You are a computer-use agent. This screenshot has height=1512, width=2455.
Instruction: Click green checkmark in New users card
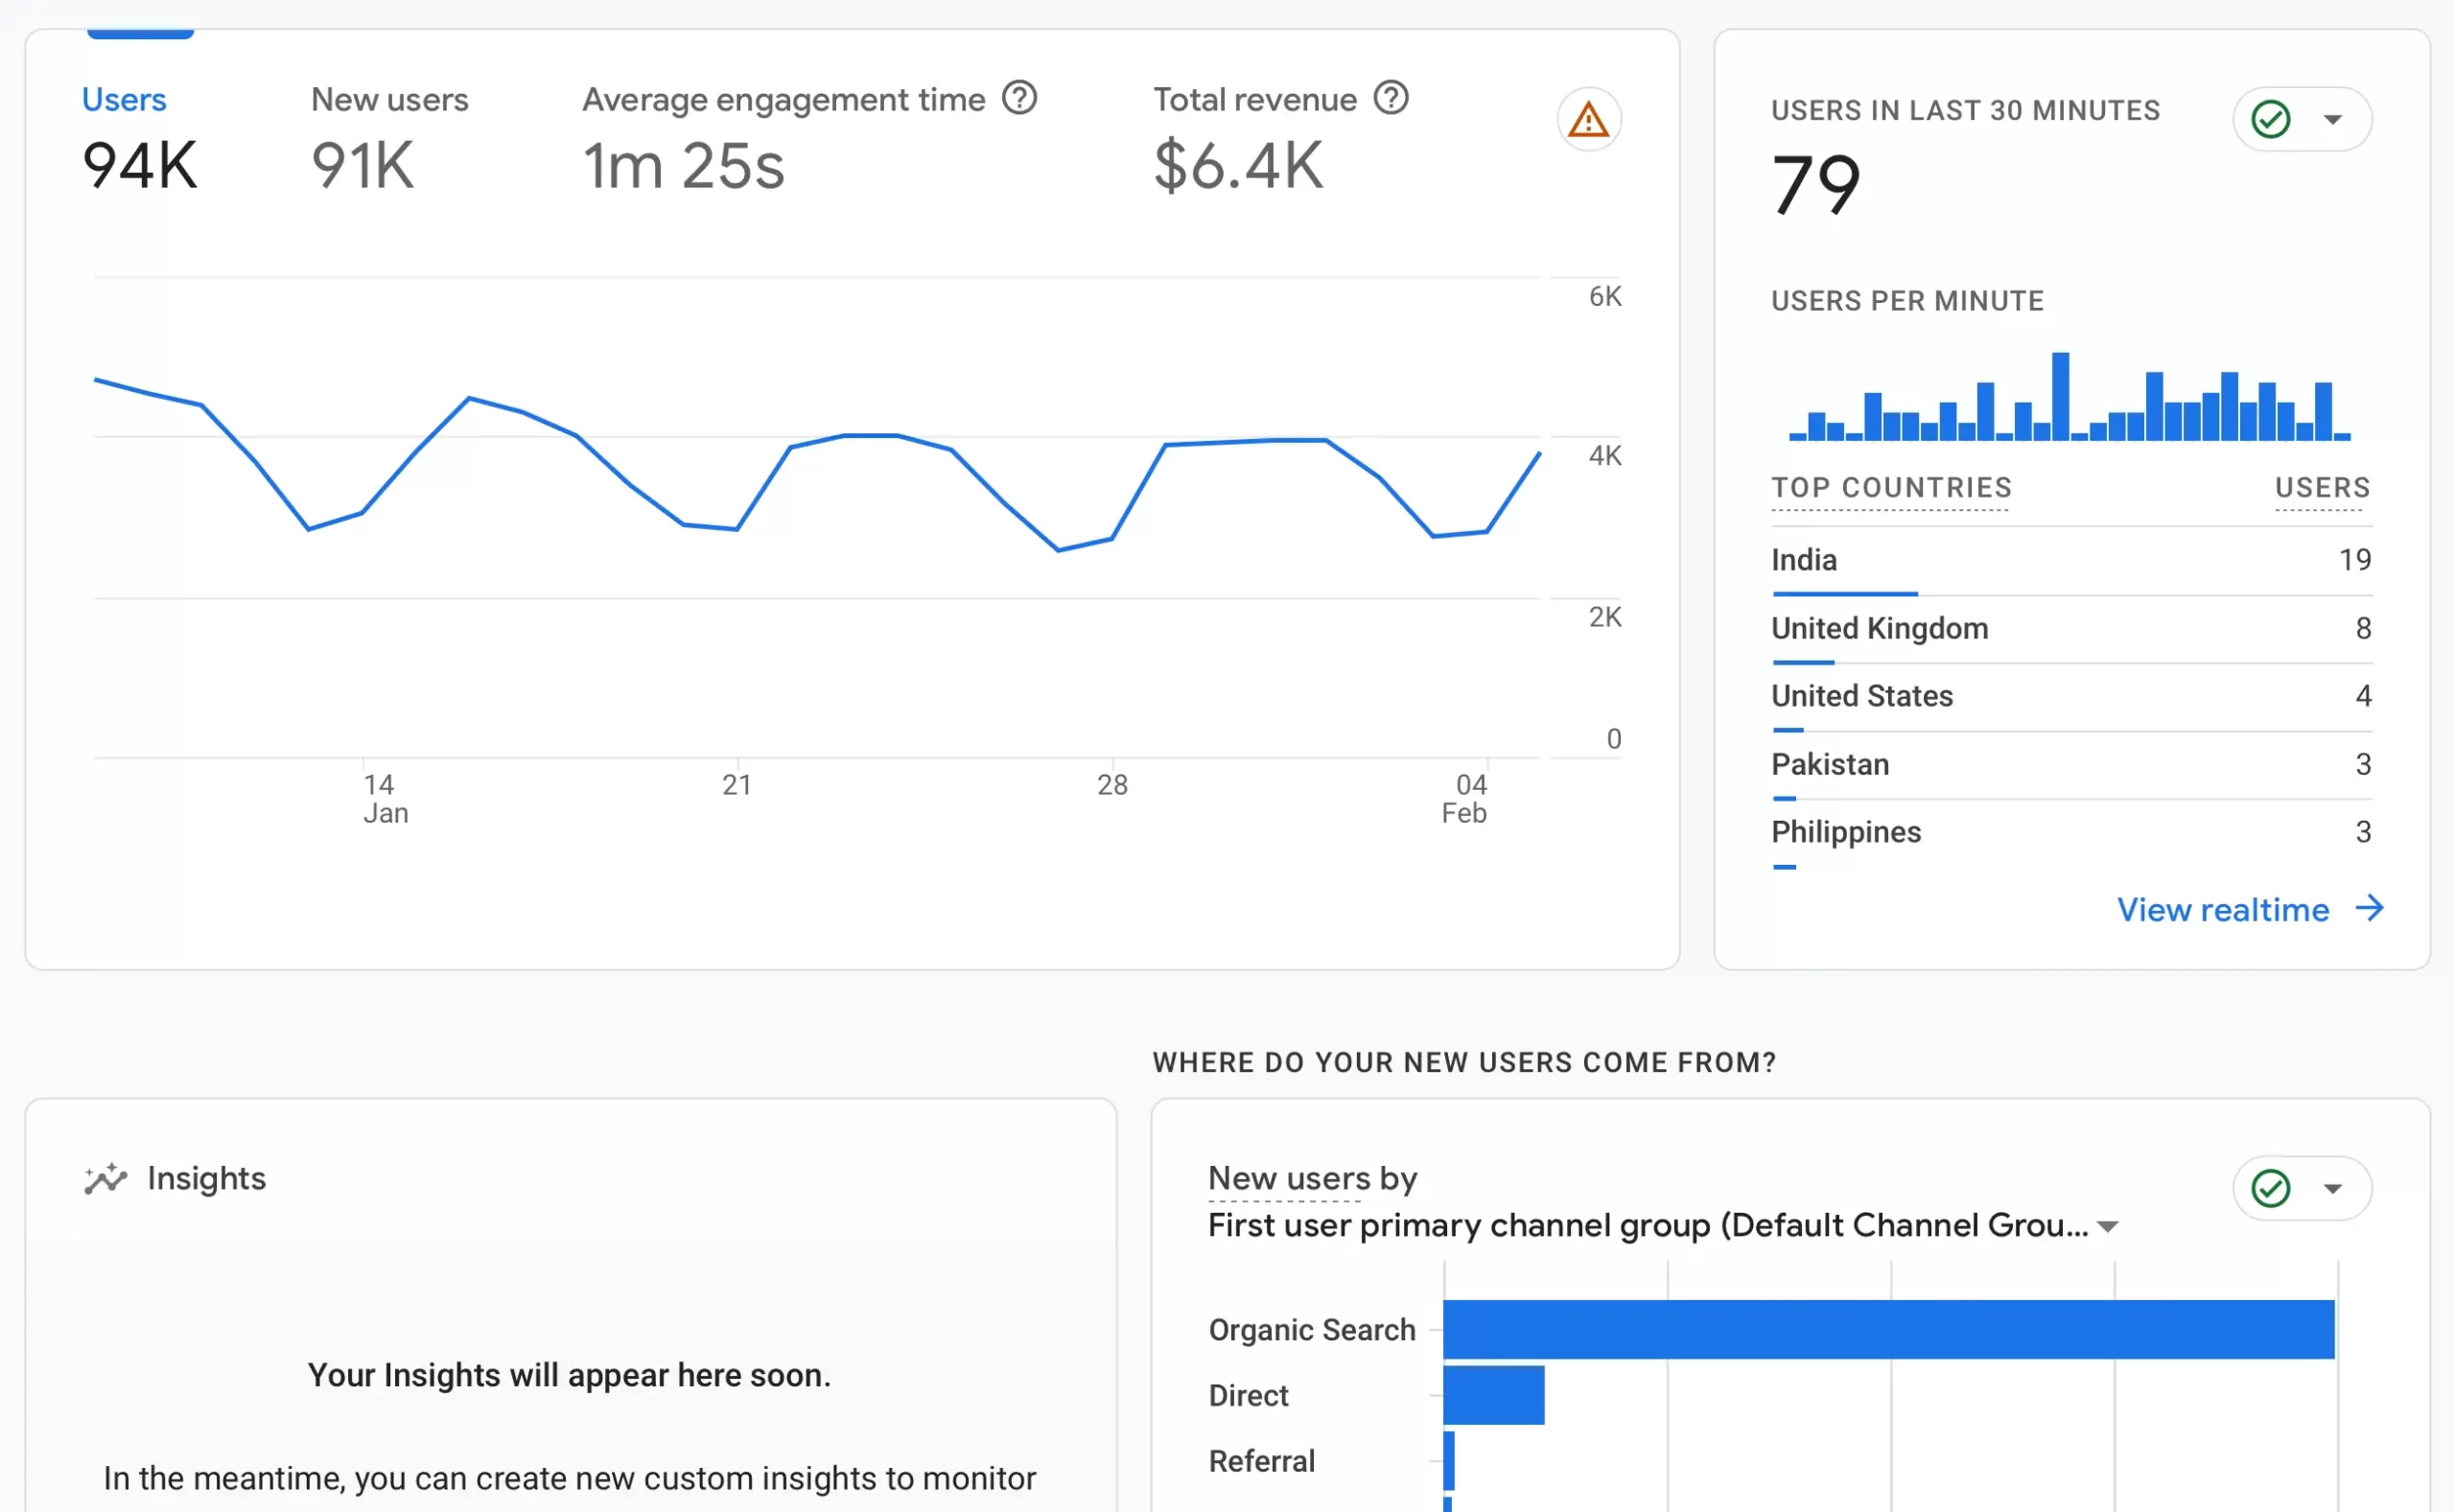click(2270, 1188)
